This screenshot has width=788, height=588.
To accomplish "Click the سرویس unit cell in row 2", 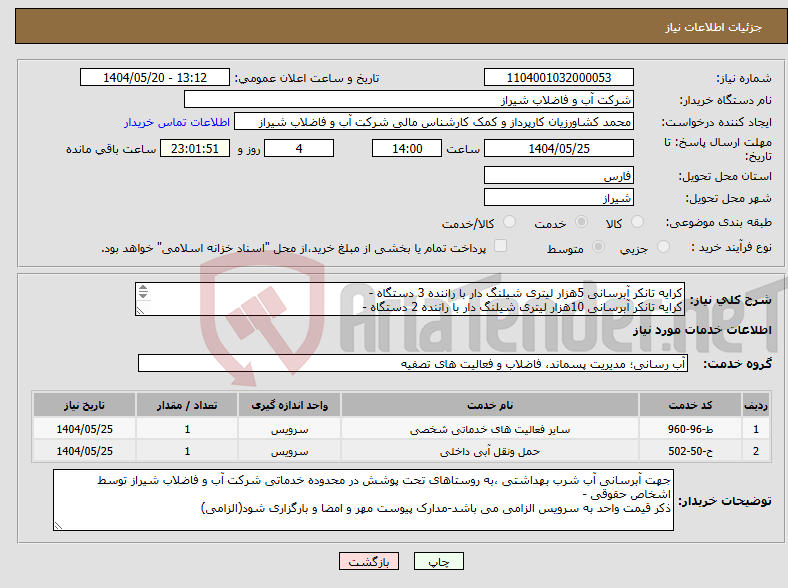I will 289,451.
